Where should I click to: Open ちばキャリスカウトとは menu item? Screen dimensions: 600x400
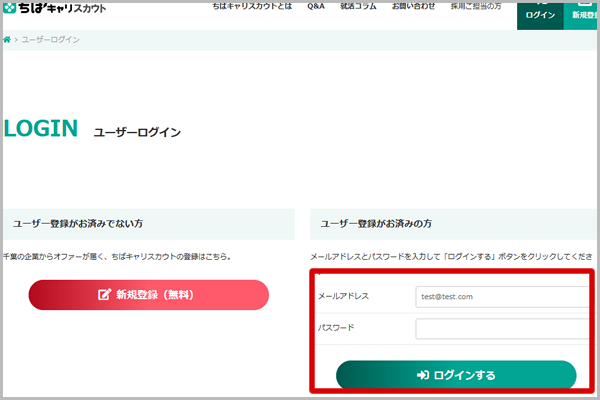(x=252, y=6)
